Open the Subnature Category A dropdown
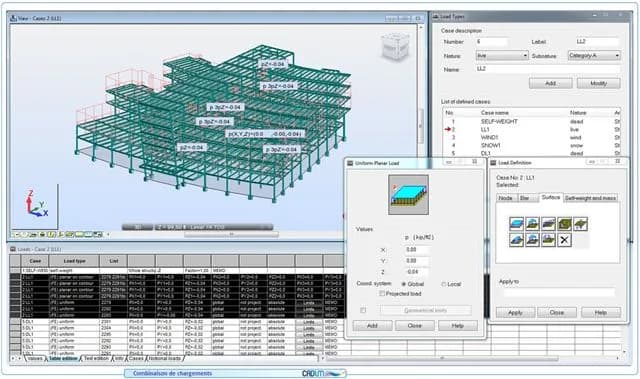This screenshot has height=379, width=640. point(594,55)
